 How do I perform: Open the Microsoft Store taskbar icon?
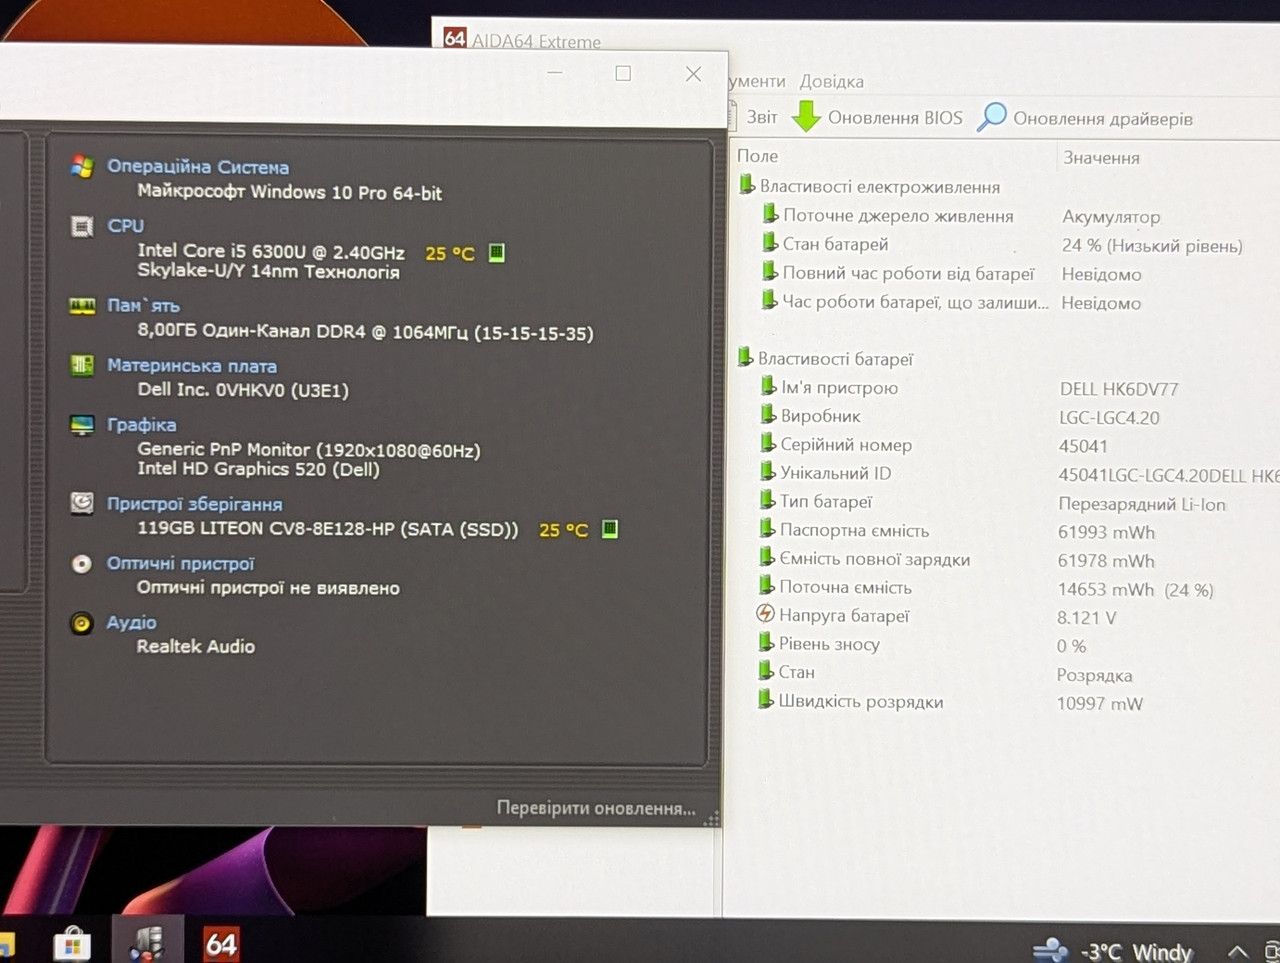[x=72, y=943]
